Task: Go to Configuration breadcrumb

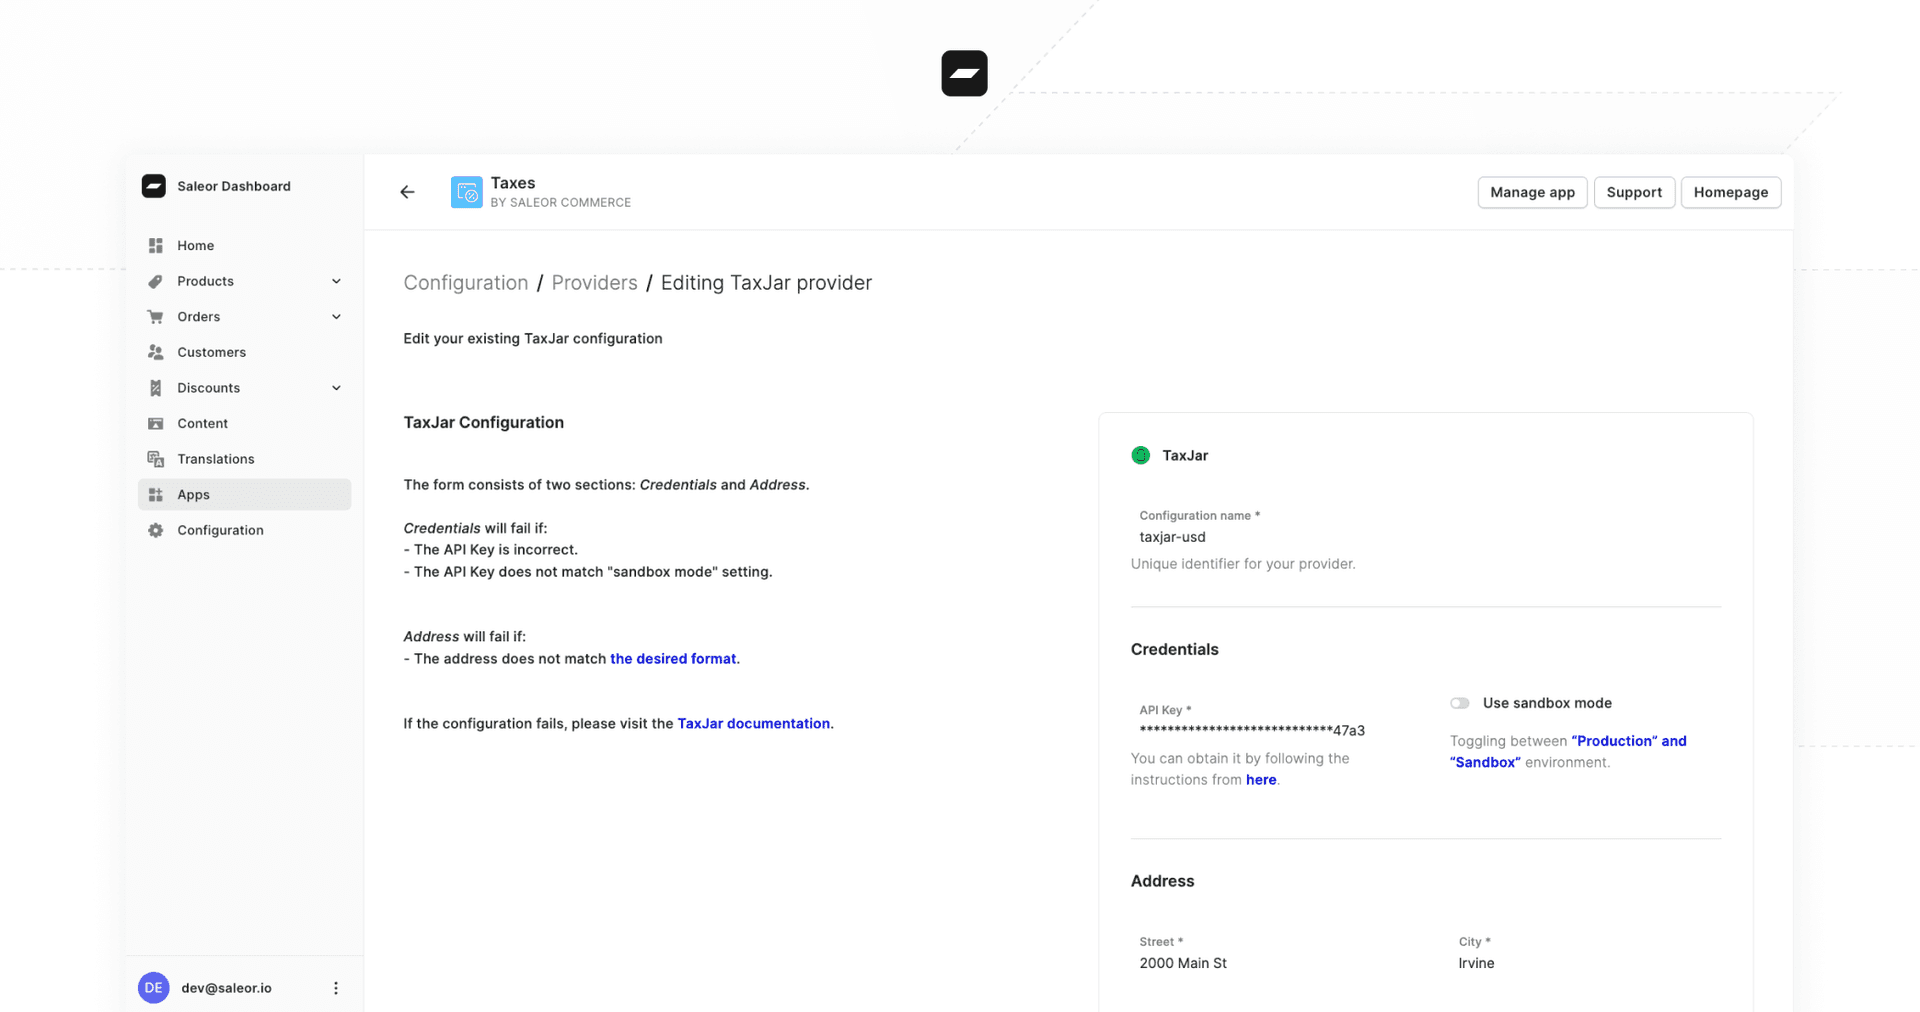Action: 466,283
